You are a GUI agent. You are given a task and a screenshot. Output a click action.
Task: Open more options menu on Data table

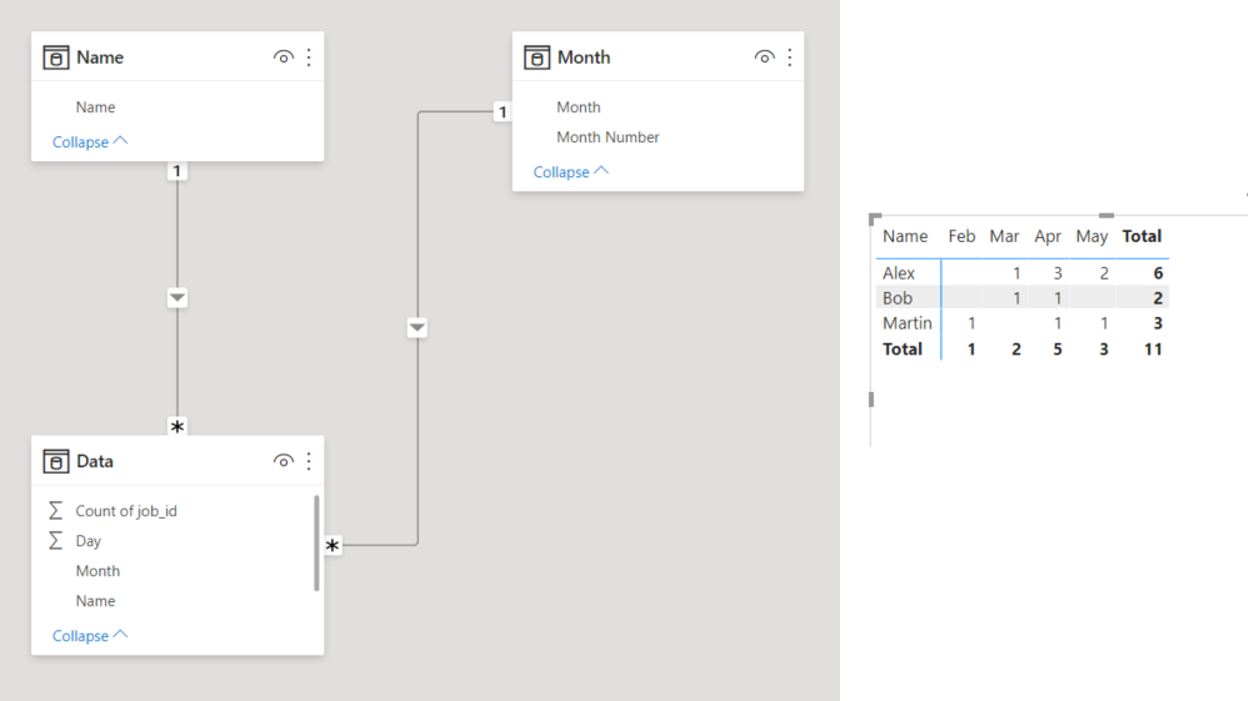pos(308,461)
